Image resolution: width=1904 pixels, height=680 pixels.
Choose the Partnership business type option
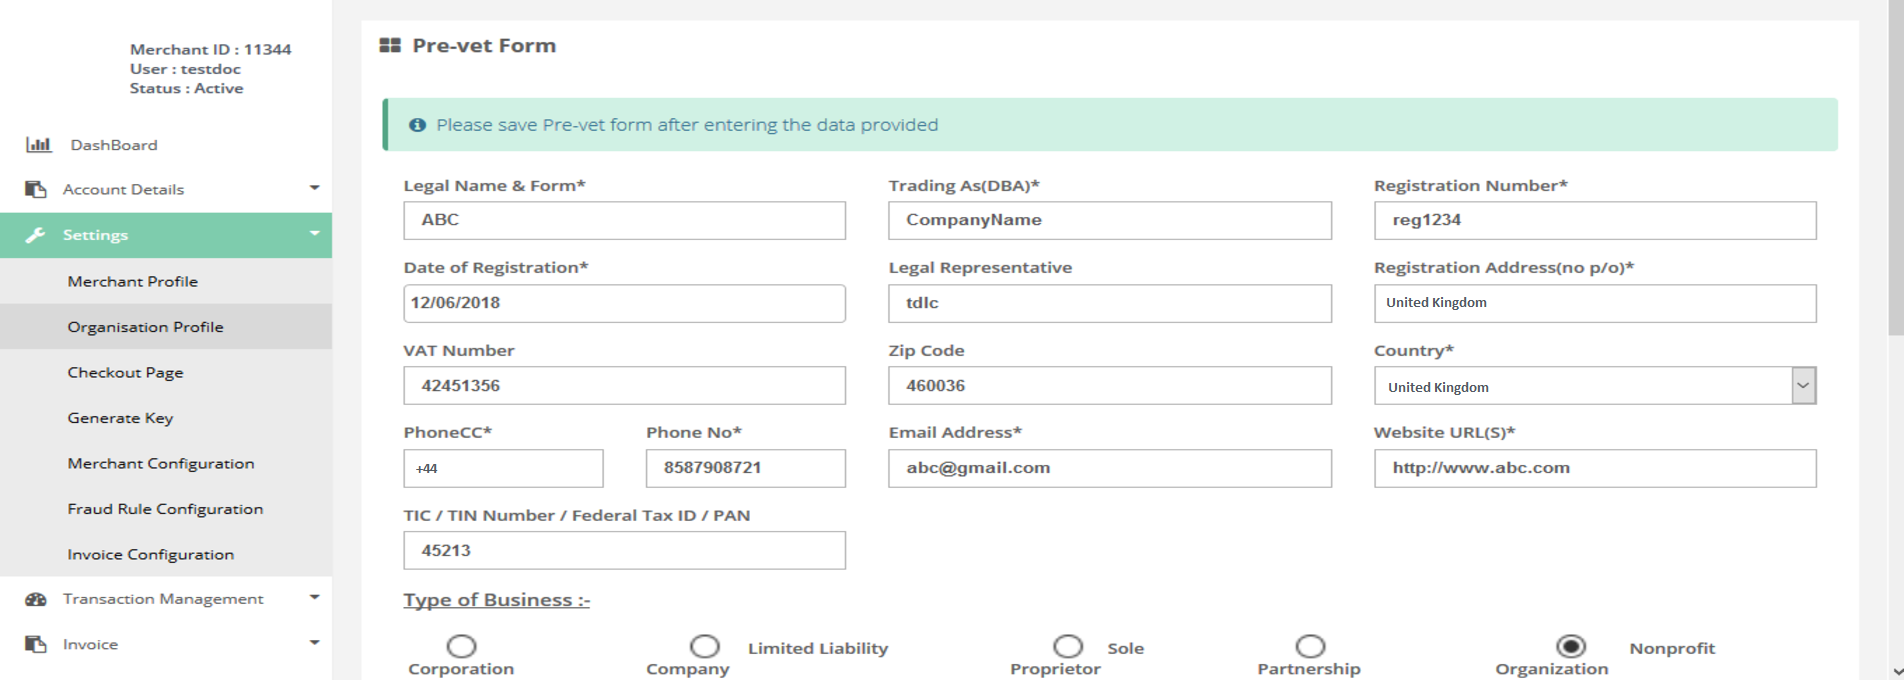coord(1309,646)
